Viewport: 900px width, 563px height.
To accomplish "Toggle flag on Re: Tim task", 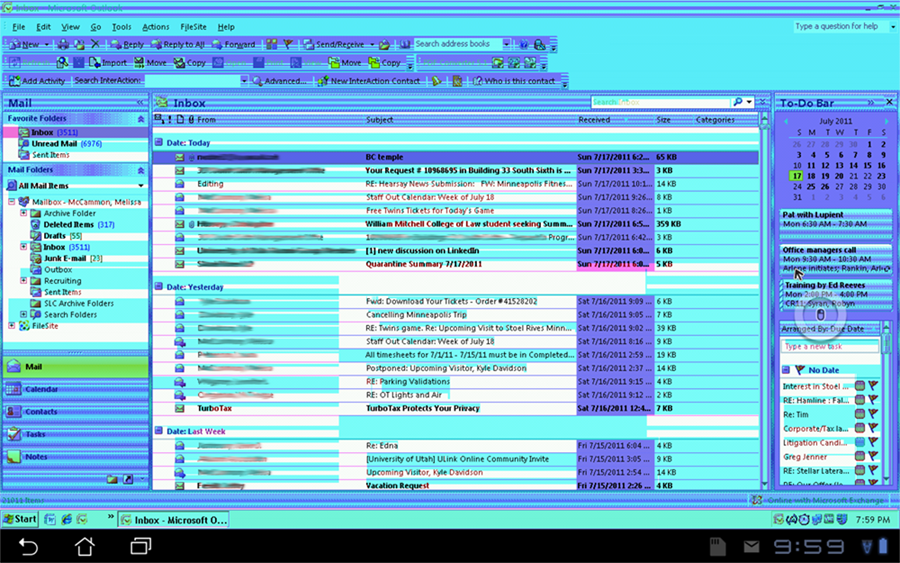I will 874,414.
